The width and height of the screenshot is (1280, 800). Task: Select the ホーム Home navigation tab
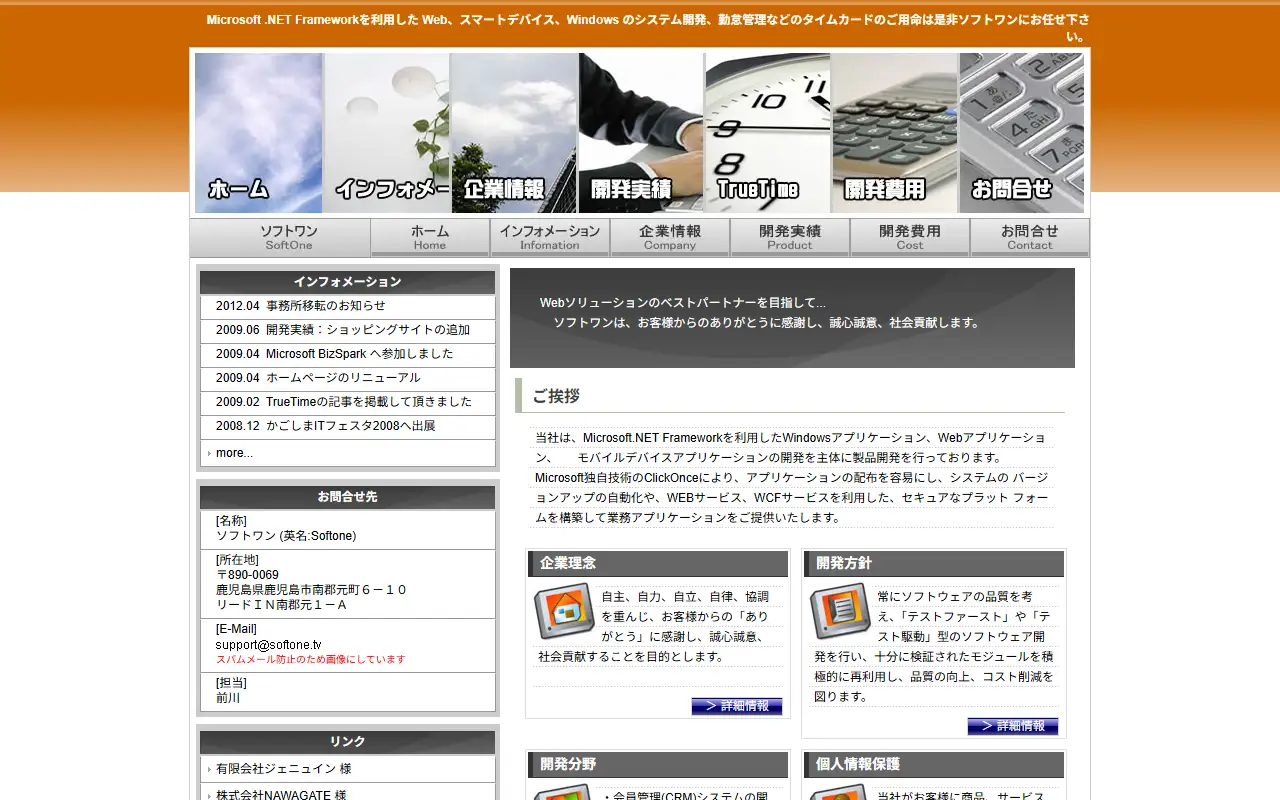click(430, 238)
